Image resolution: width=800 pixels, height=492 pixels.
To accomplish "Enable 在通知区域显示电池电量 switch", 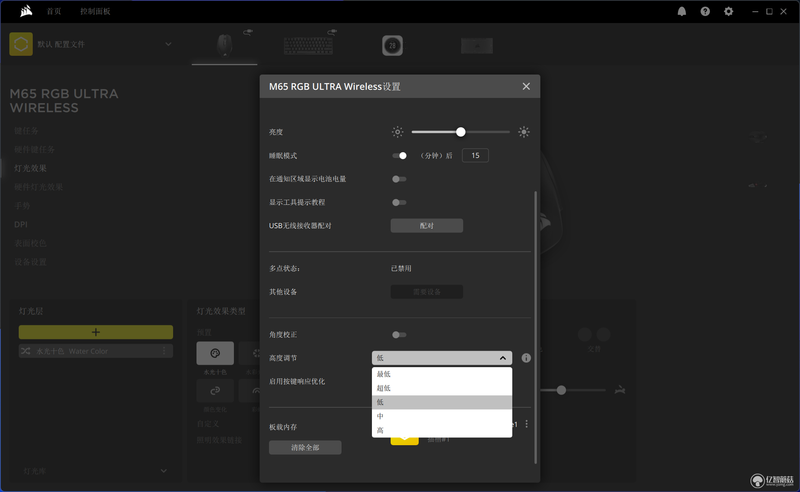I will (x=399, y=179).
